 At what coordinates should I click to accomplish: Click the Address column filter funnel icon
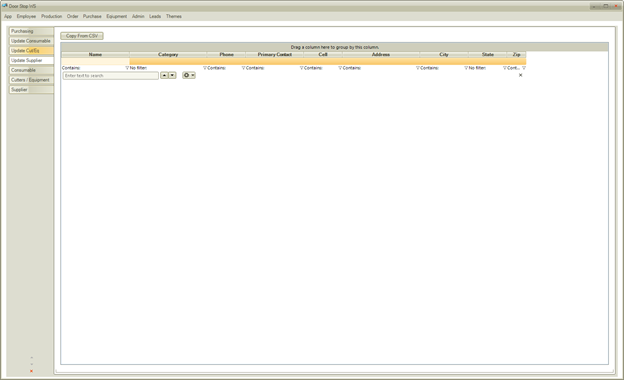click(418, 68)
